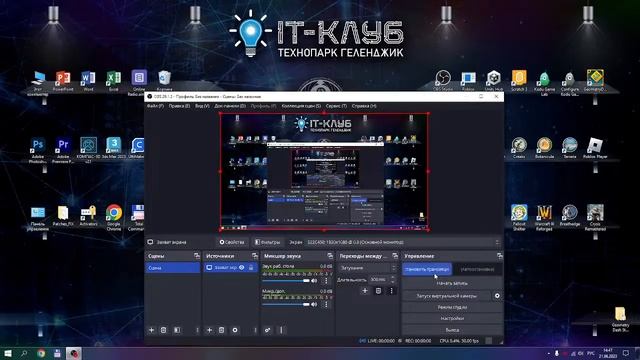Screen dimensions: 640x360
Task: Open Settings button in Controls
Action: coord(452,318)
